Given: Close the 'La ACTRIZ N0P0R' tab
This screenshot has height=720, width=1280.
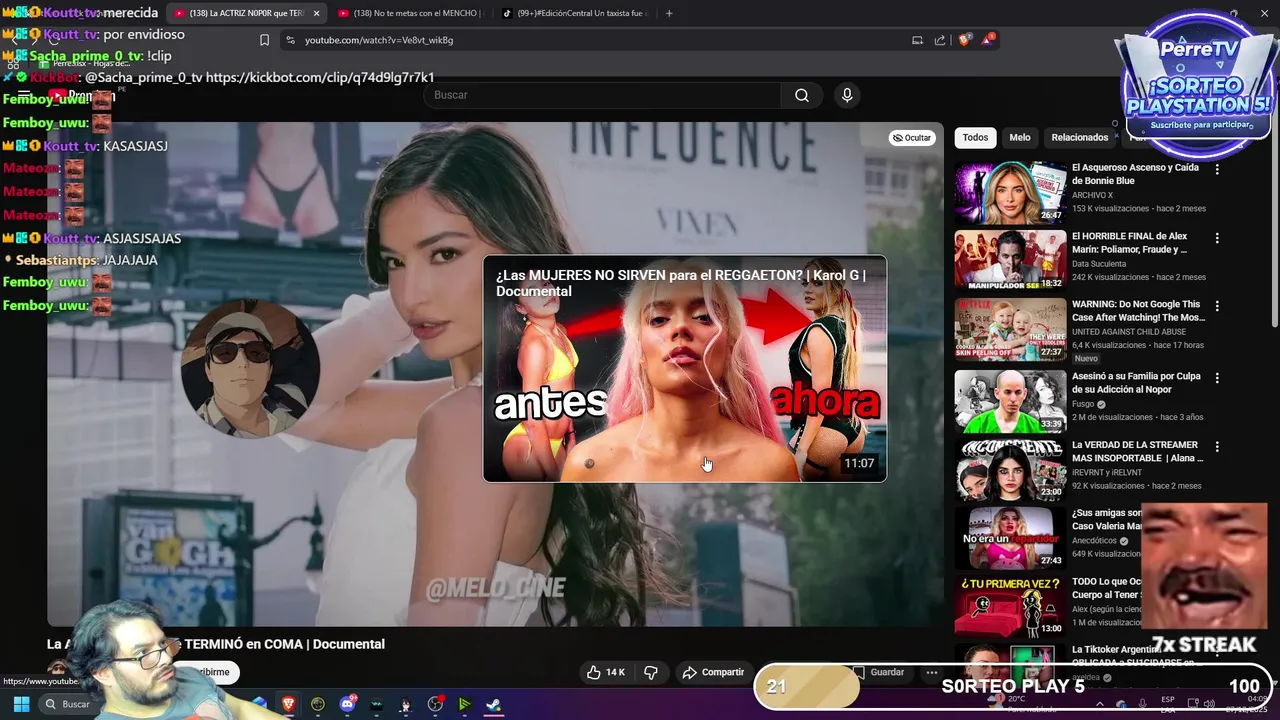Looking at the screenshot, I should click(x=317, y=13).
